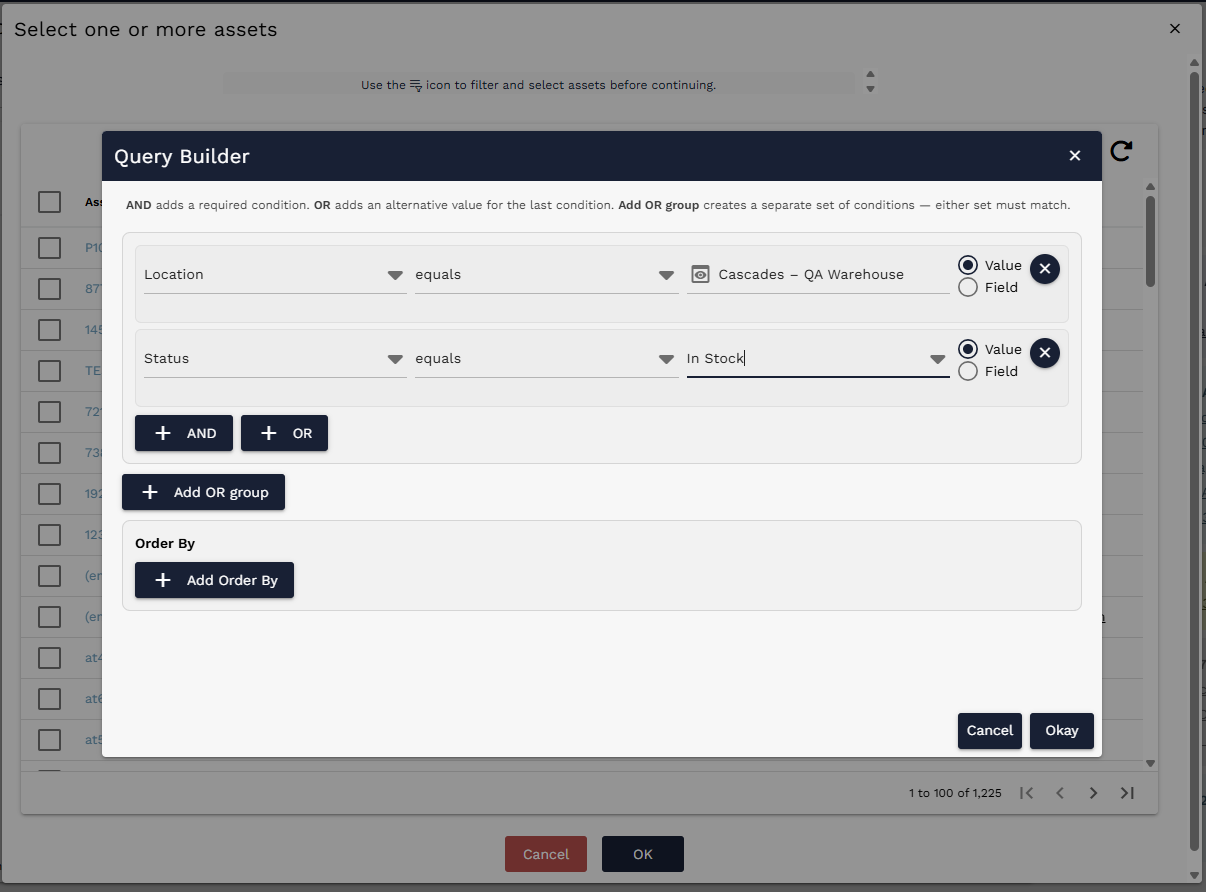Remove the Location condition row

(1045, 269)
